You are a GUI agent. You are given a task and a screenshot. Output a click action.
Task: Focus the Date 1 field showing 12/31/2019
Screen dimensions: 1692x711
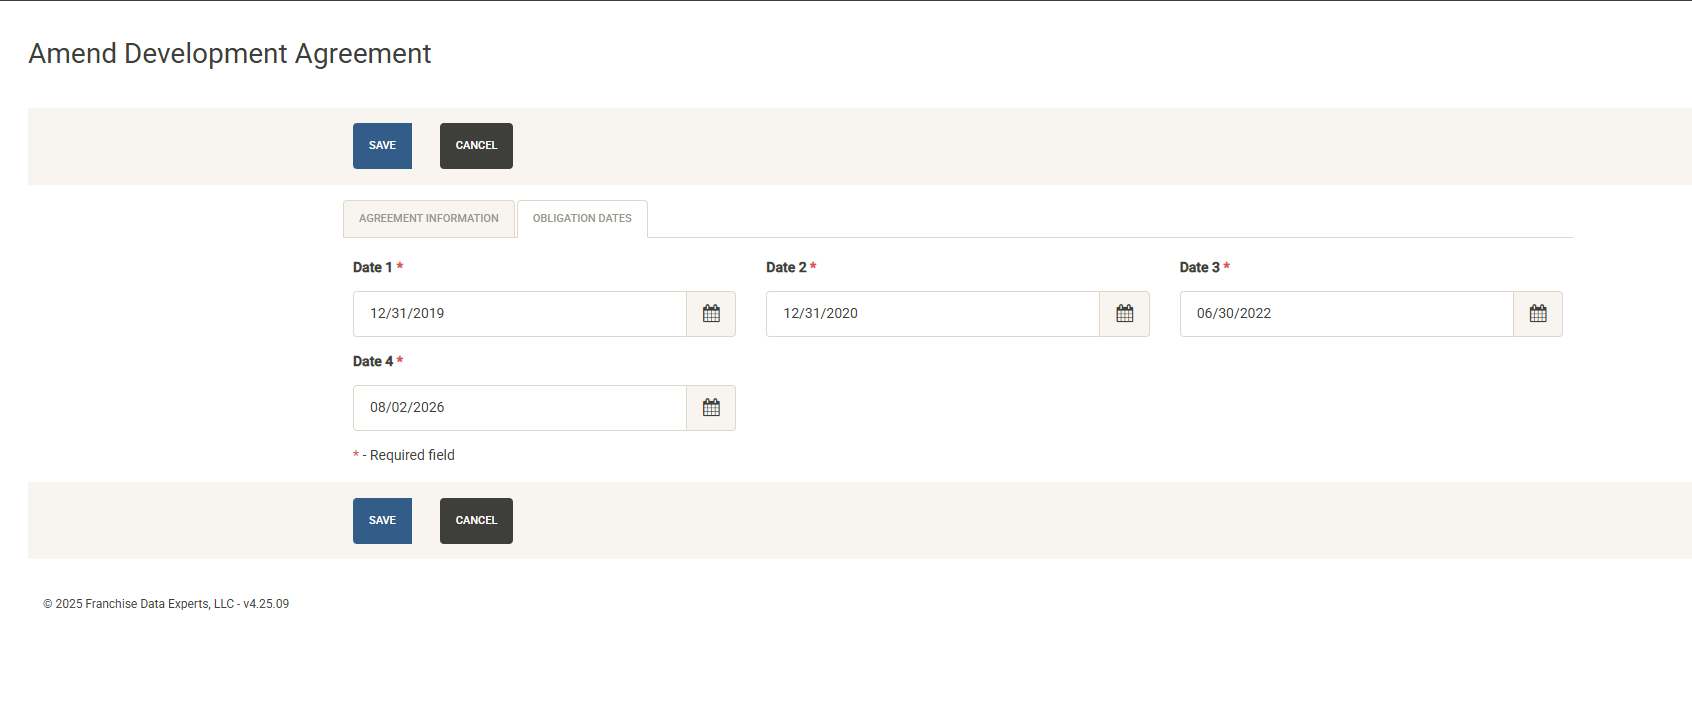(519, 314)
